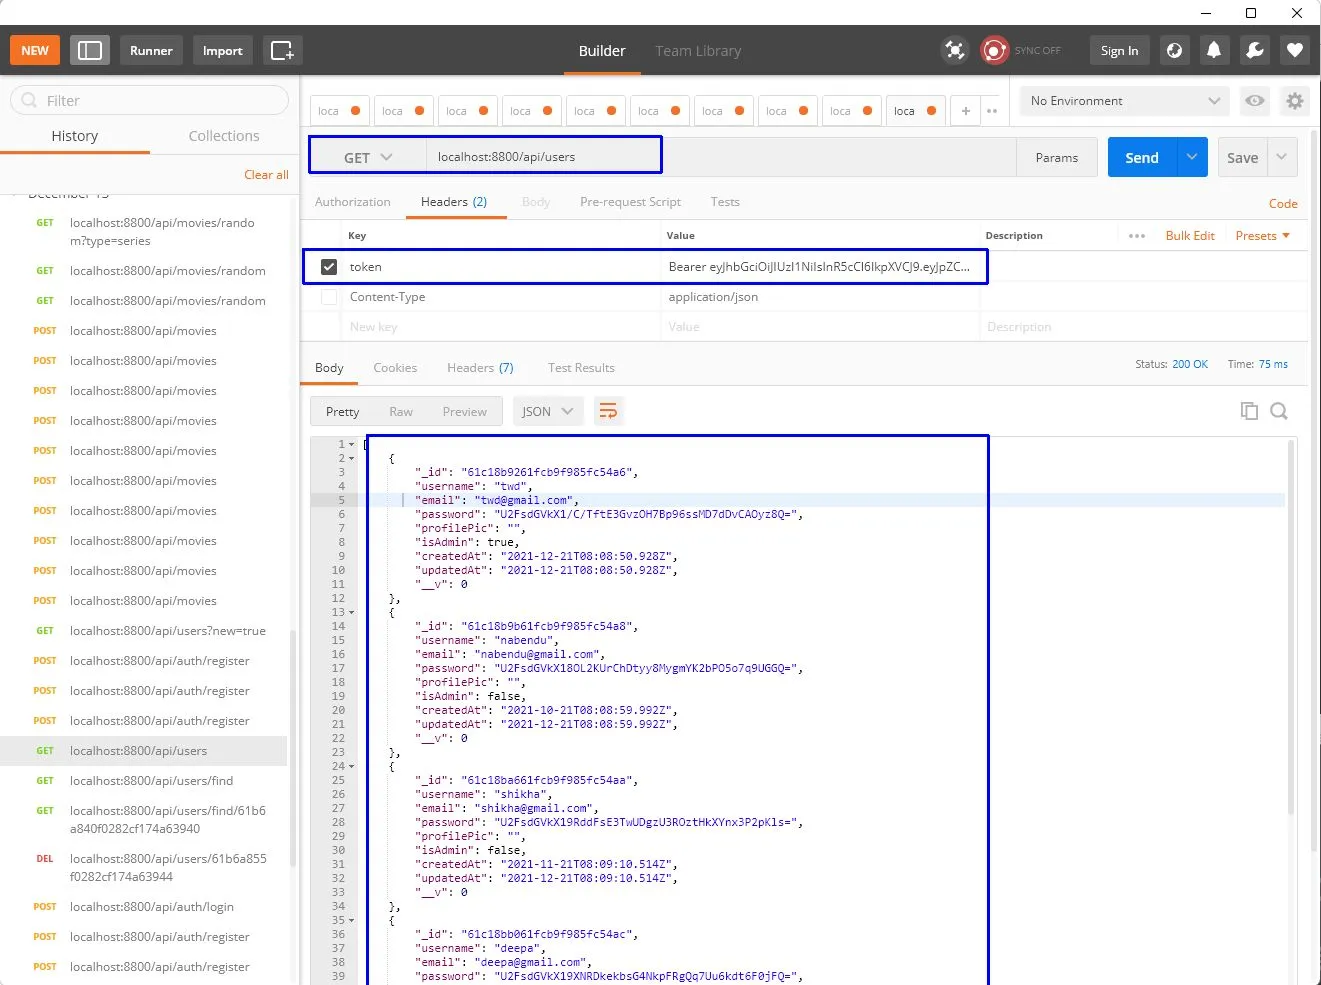
Task: Click the Save button
Action: [x=1243, y=158]
